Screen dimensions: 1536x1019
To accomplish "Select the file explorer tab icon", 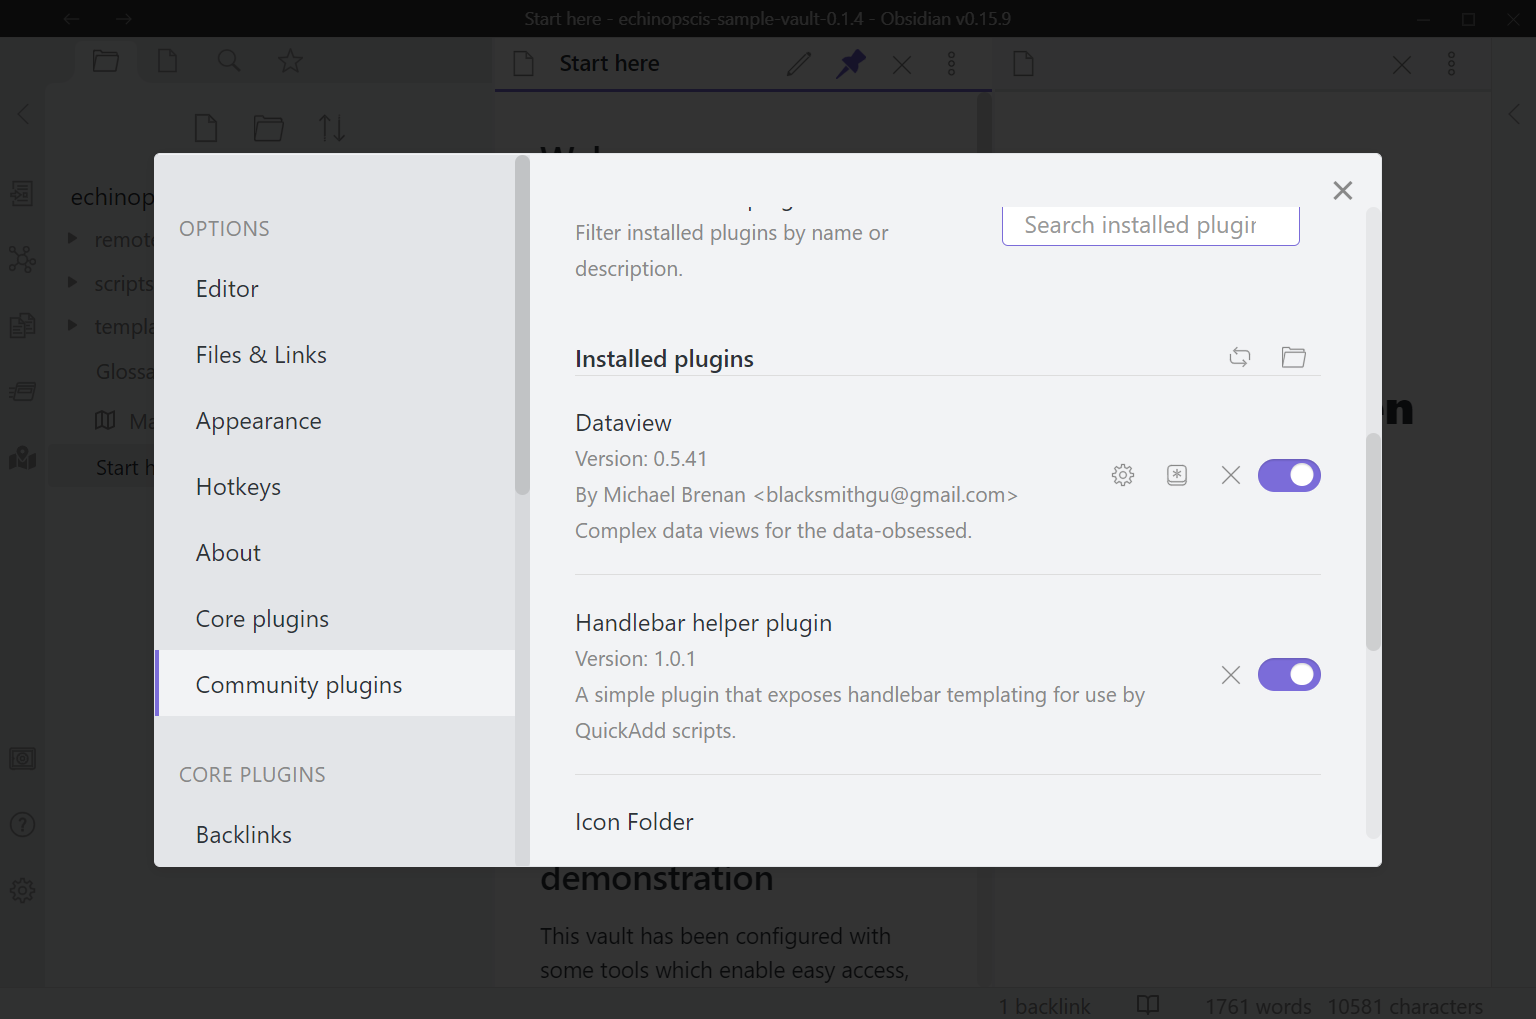I will click(106, 62).
